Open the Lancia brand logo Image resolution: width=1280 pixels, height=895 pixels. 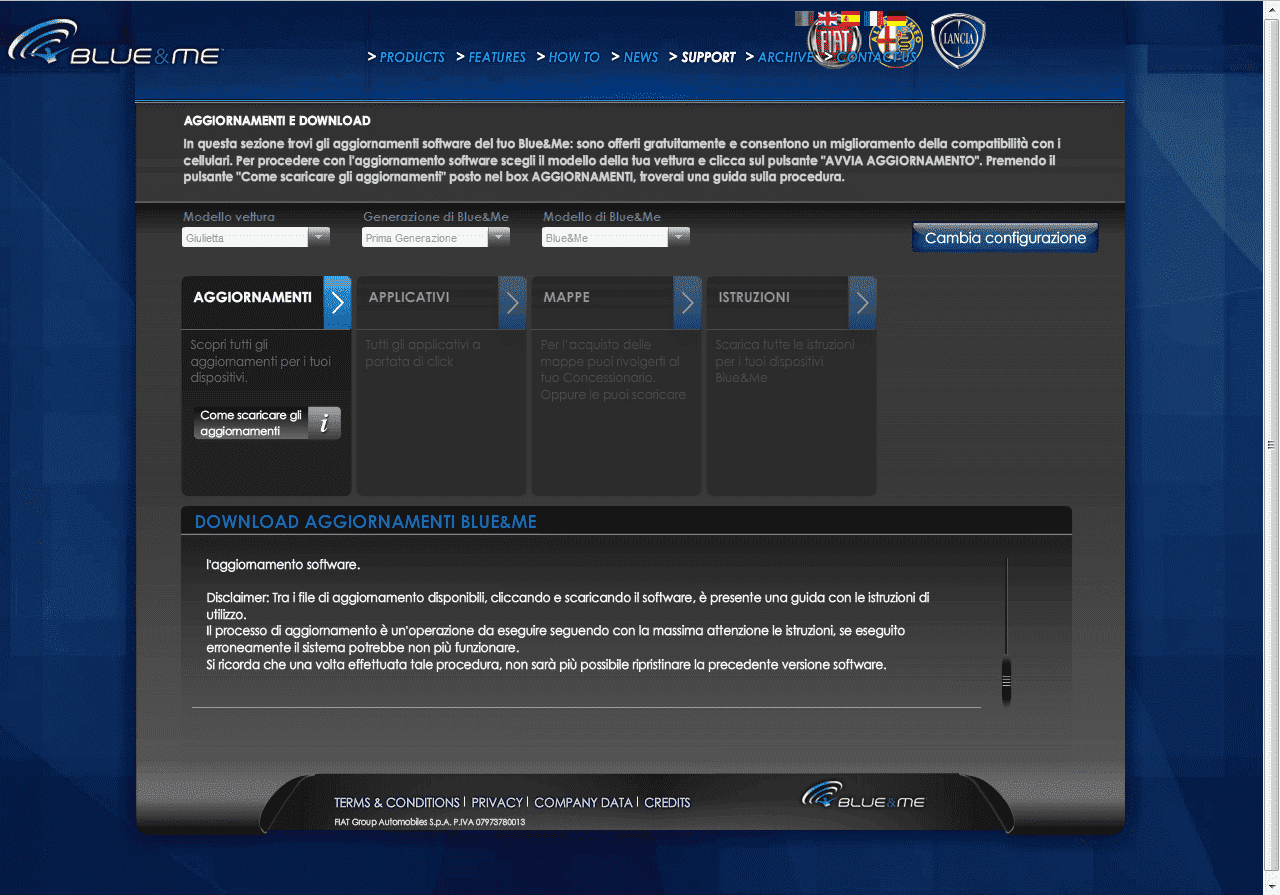[958, 42]
